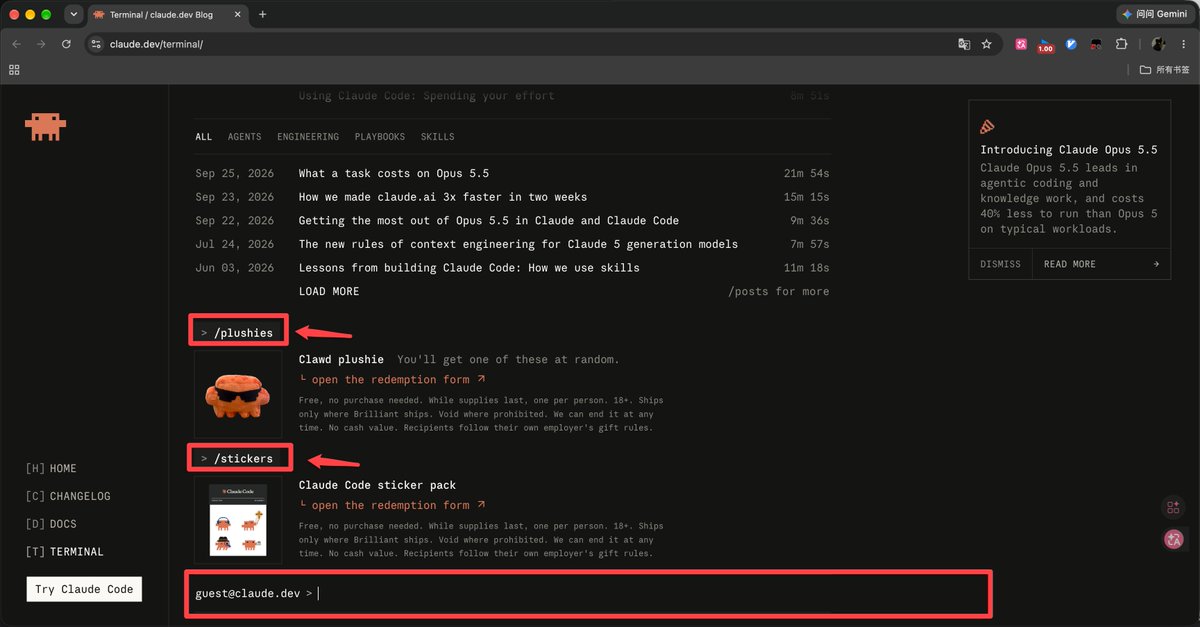1200x627 pixels.
Task: Reload the claude.dev page
Action: (66, 44)
